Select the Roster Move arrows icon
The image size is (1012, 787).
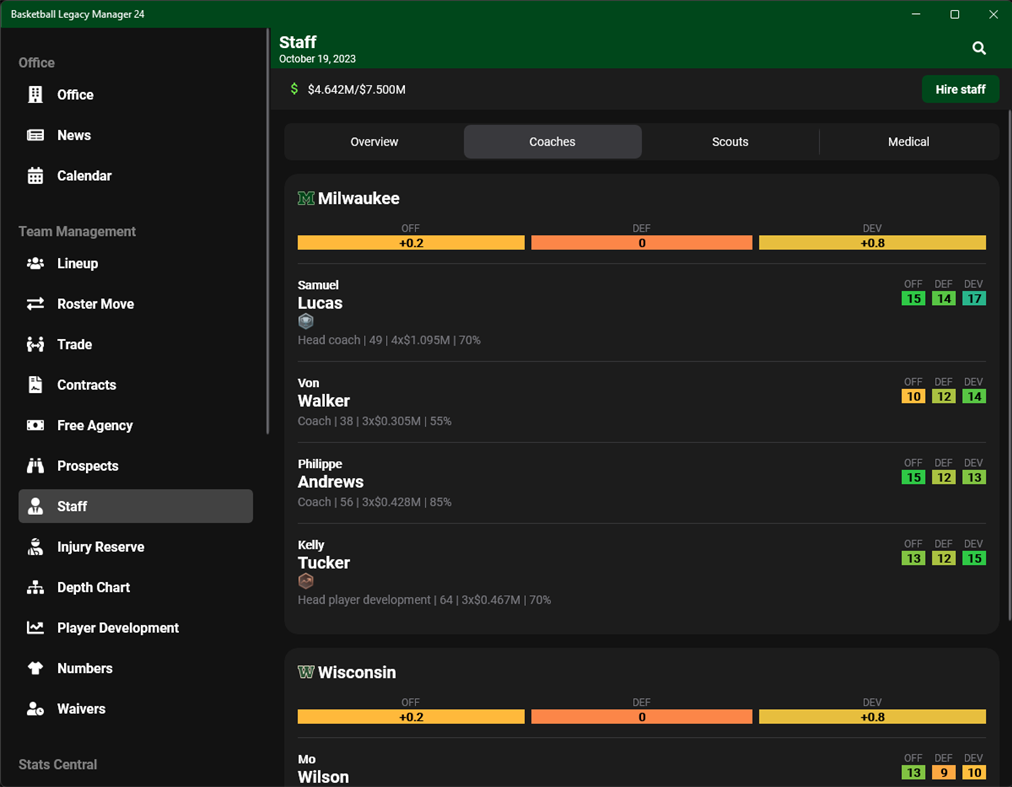click(x=35, y=303)
